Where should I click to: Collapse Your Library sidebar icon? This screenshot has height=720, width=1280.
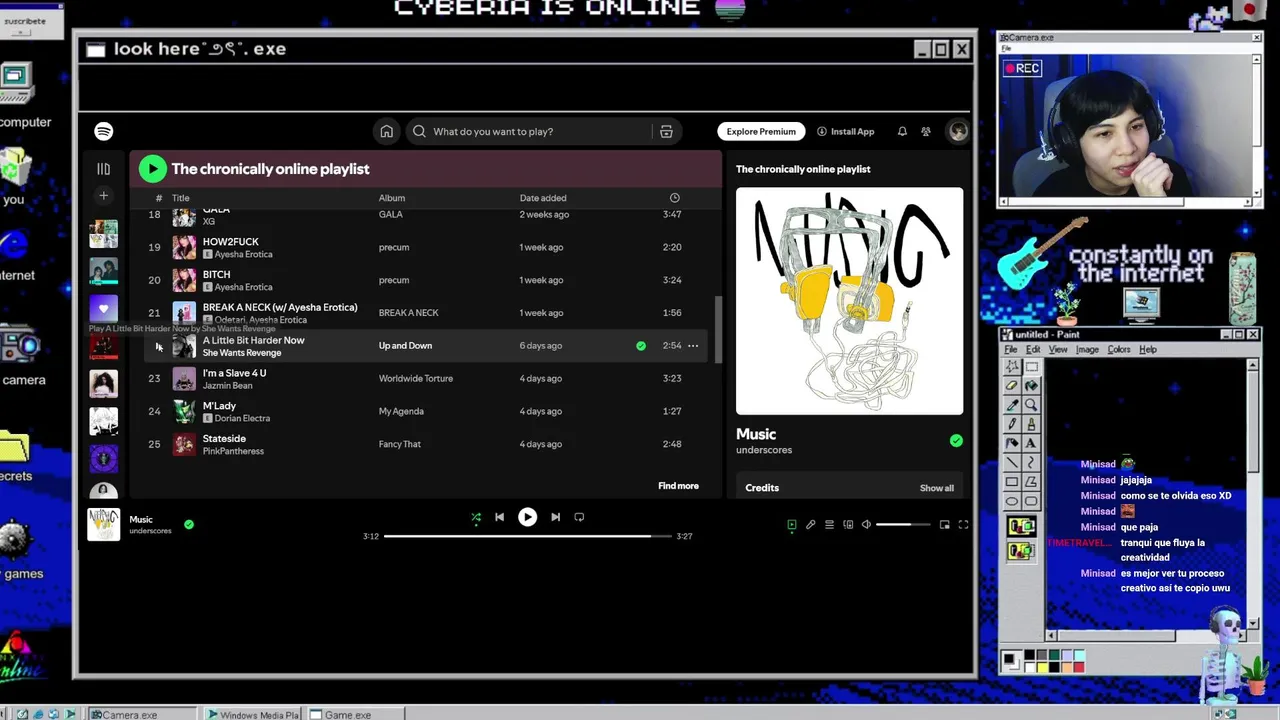tap(103, 169)
